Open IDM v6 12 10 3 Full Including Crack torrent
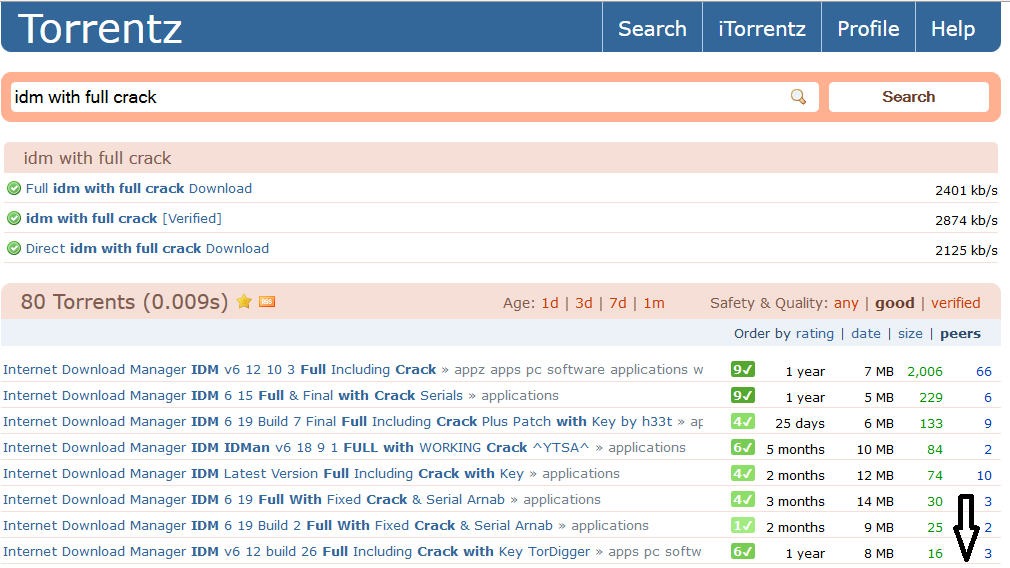Image resolution: width=1010 pixels, height=568 pixels. coord(220,370)
